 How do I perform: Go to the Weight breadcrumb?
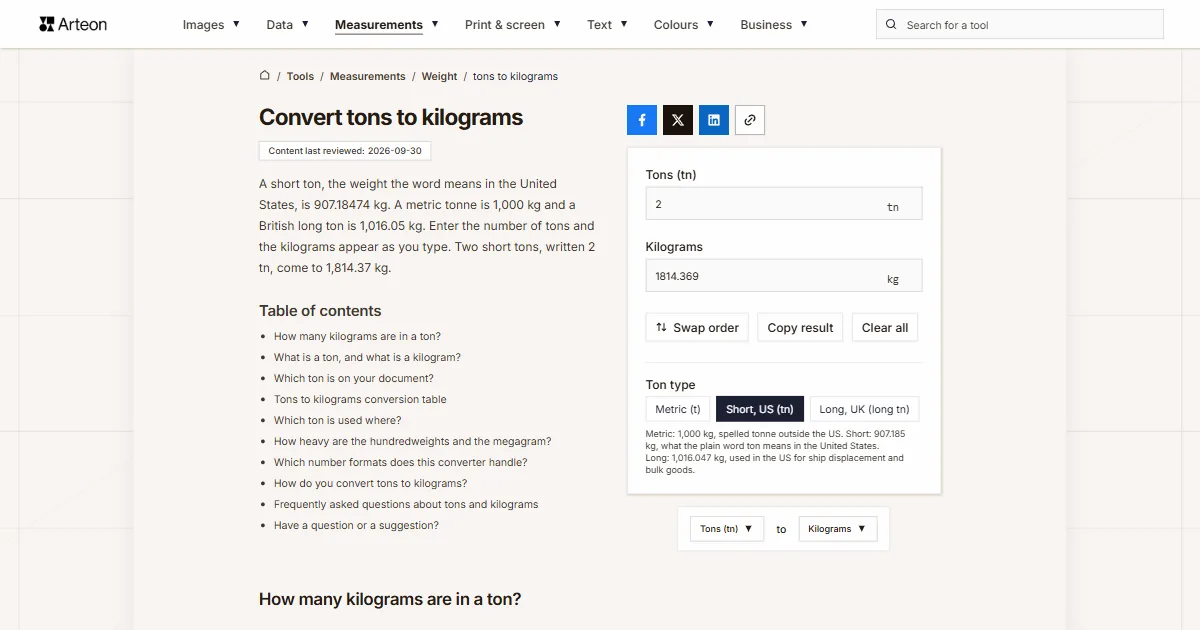point(439,76)
